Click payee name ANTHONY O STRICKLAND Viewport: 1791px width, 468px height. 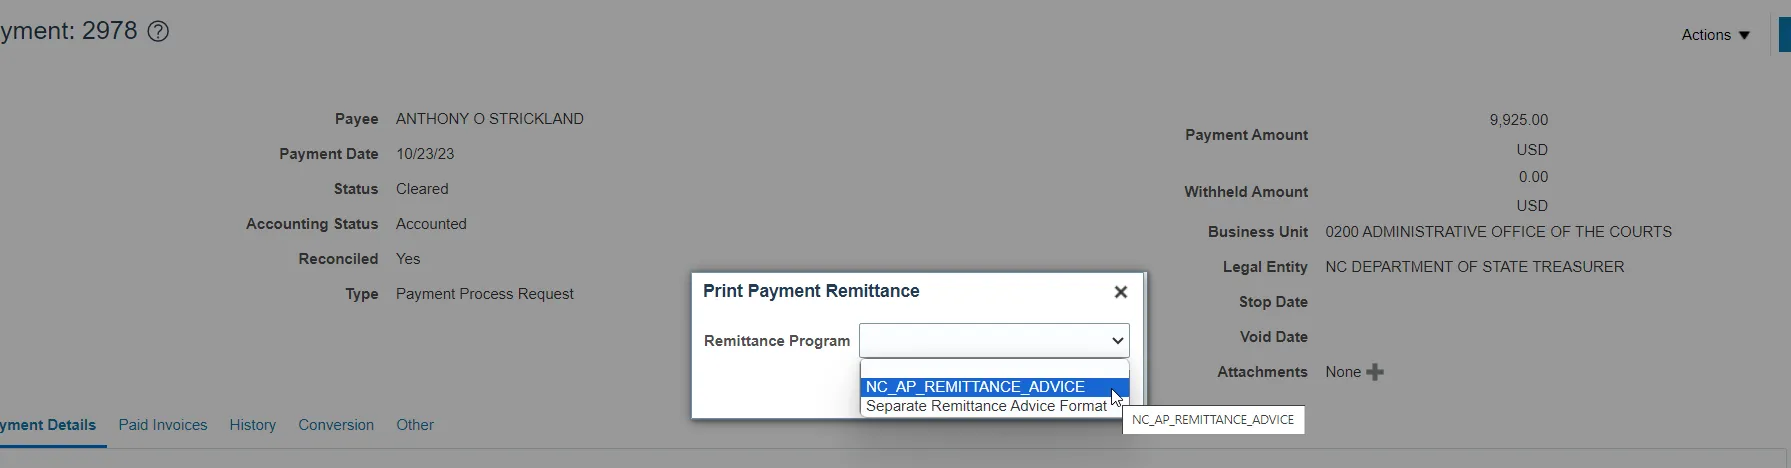pos(490,119)
